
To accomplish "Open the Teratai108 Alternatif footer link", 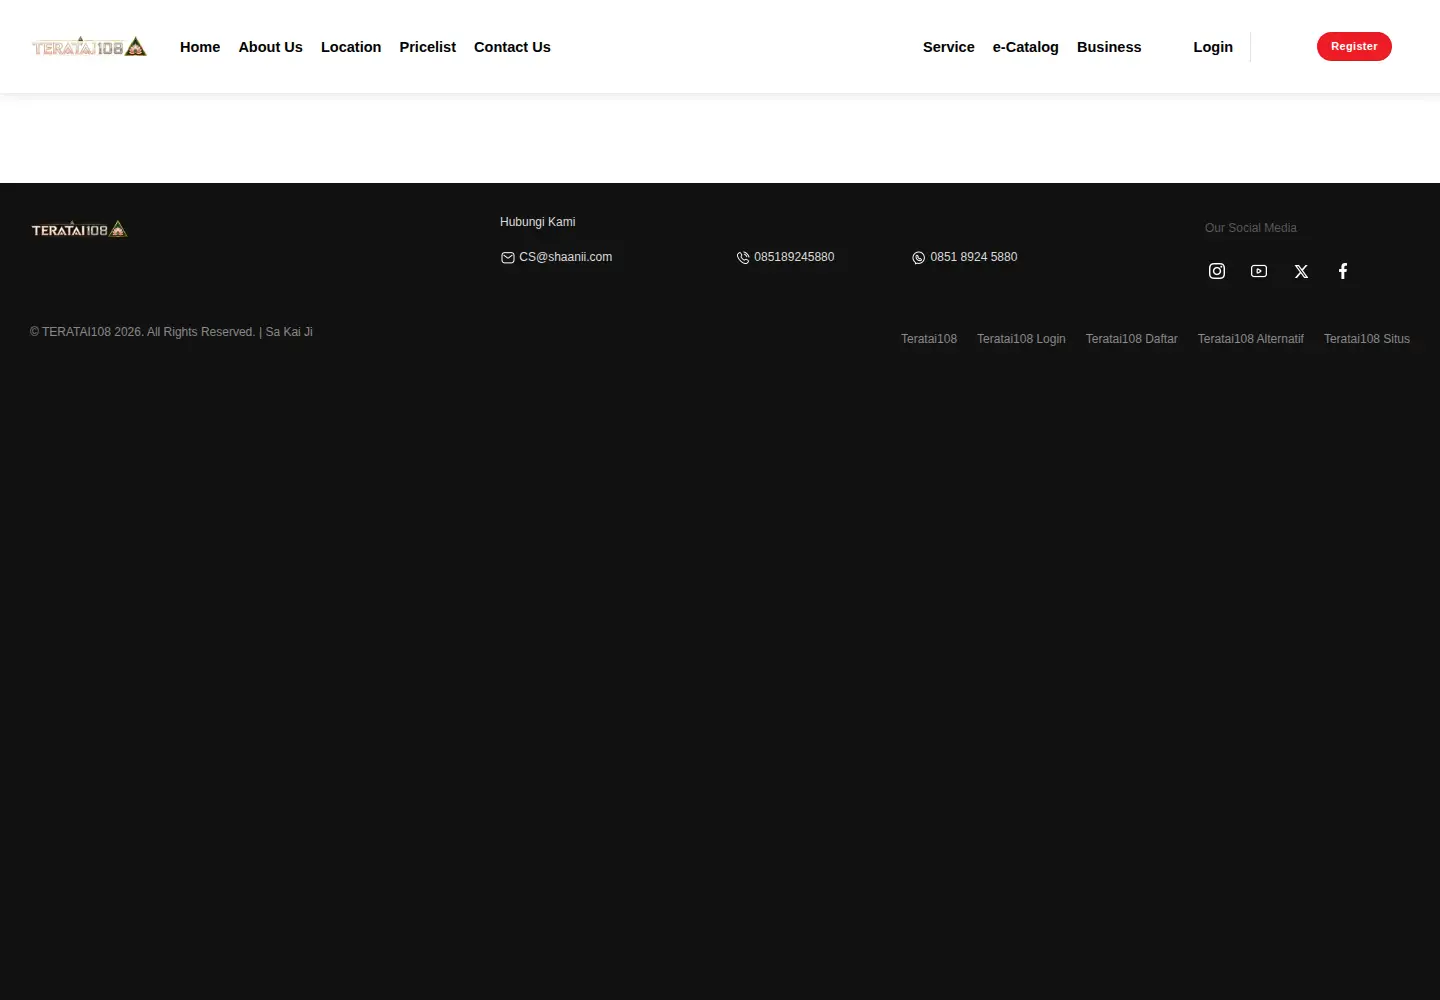I will pos(1251,339).
